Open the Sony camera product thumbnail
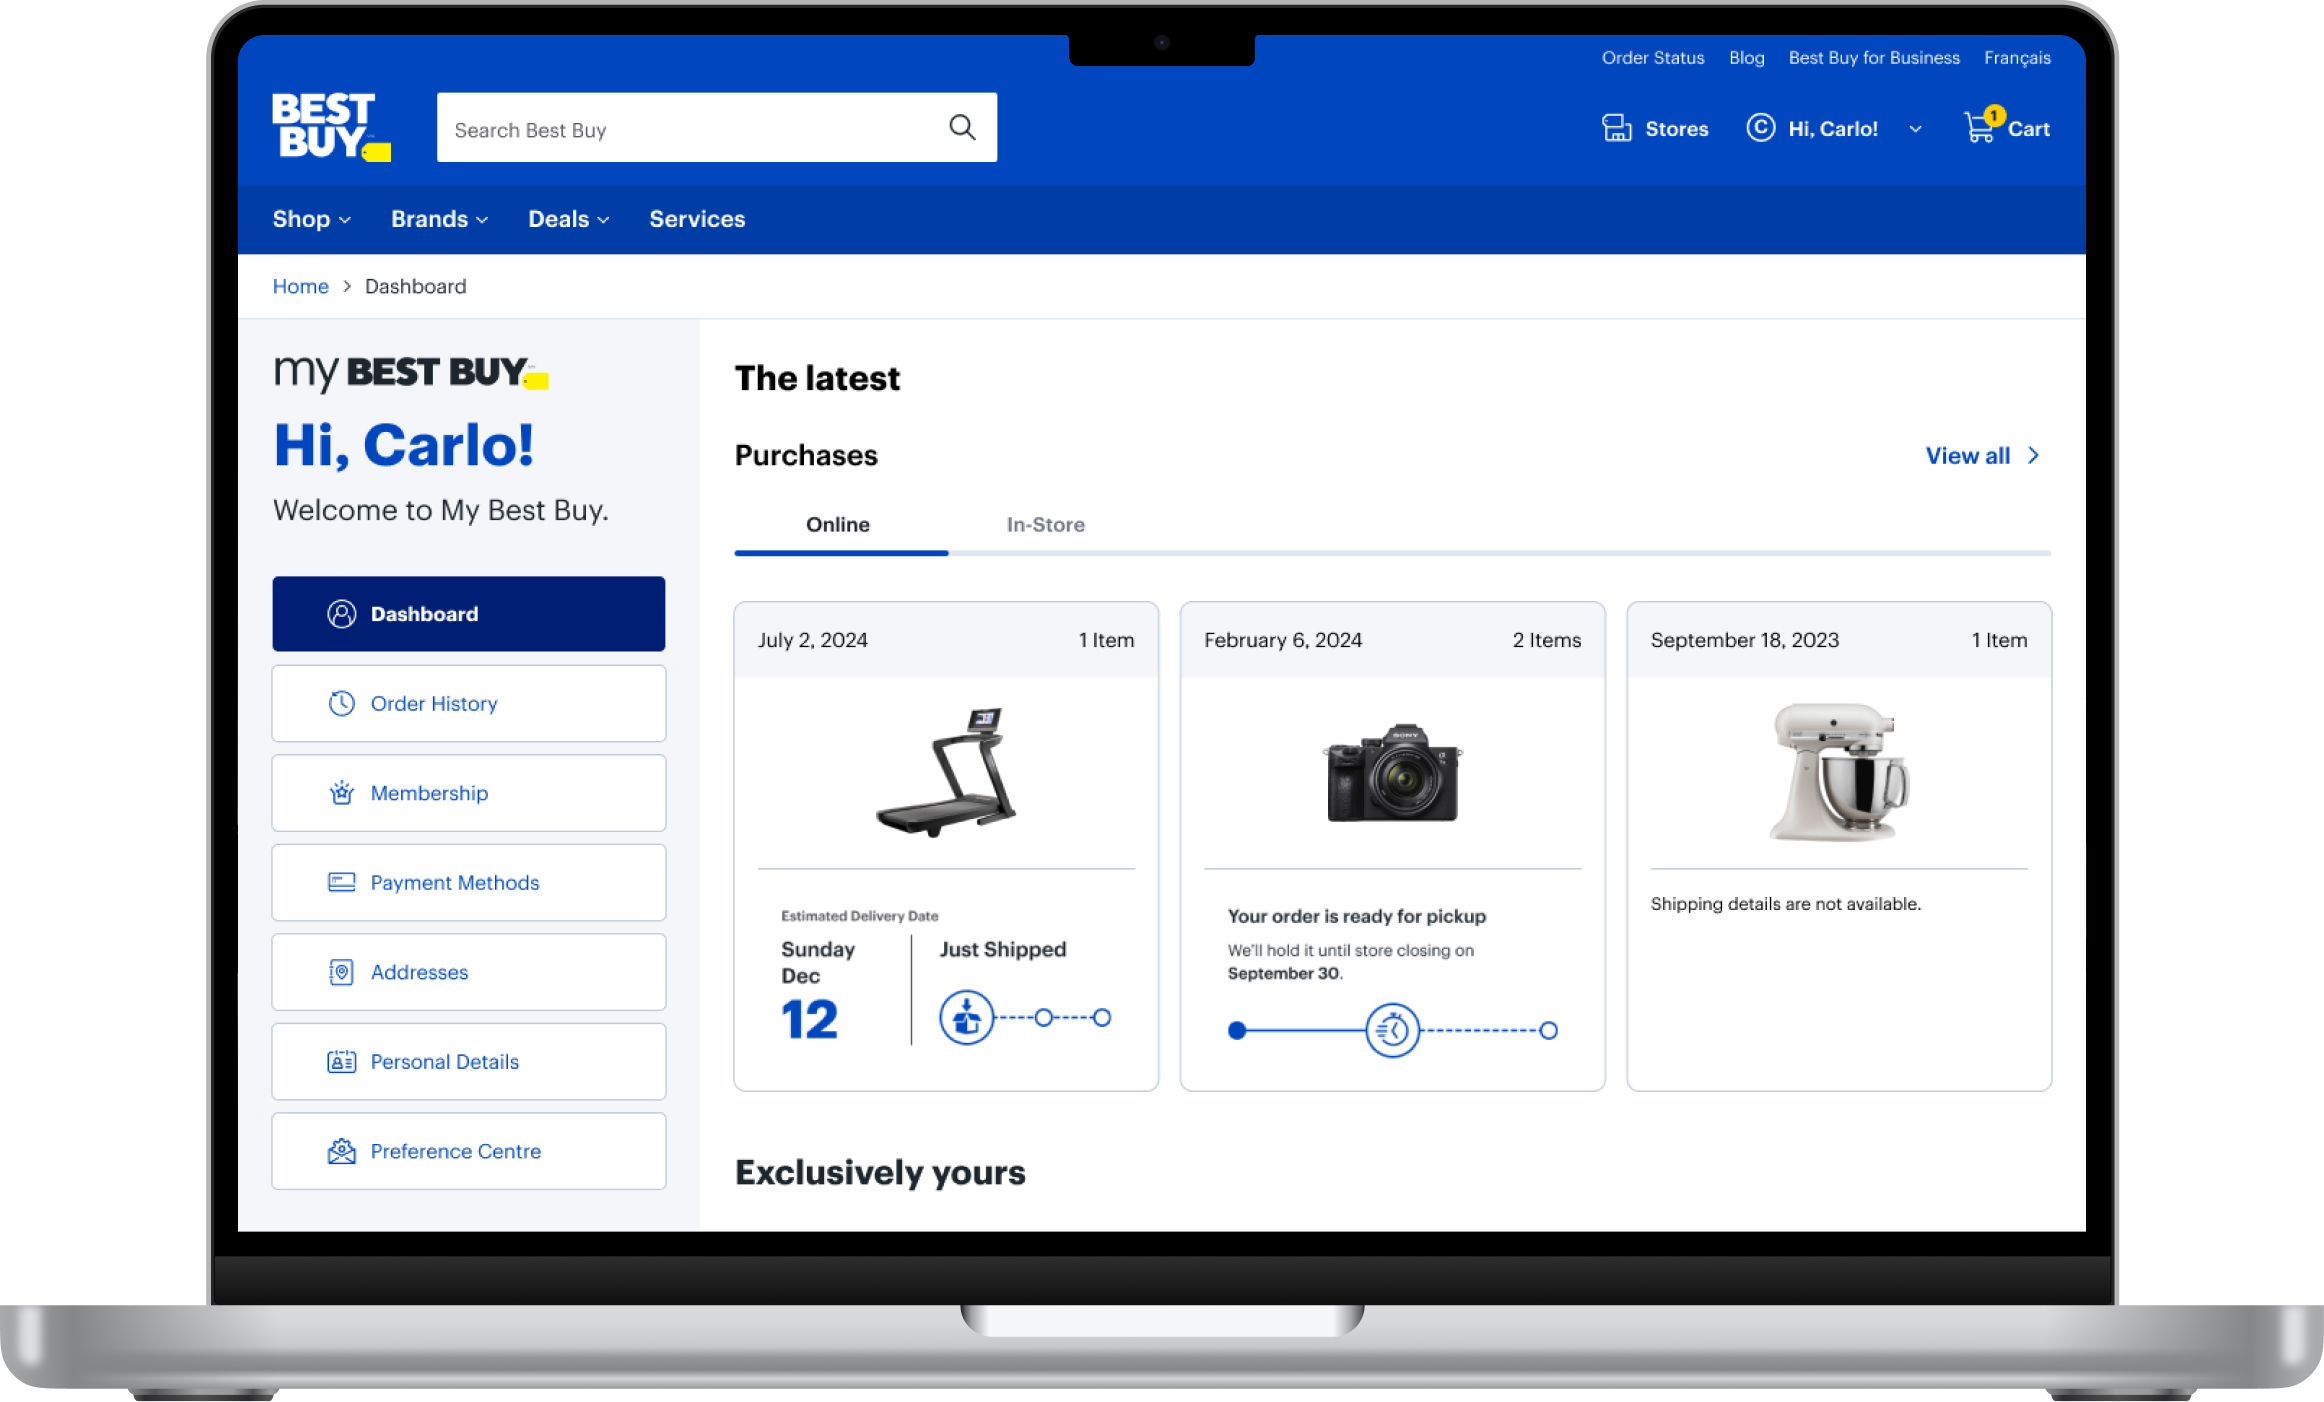This screenshot has width=2324, height=1402. point(1392,772)
